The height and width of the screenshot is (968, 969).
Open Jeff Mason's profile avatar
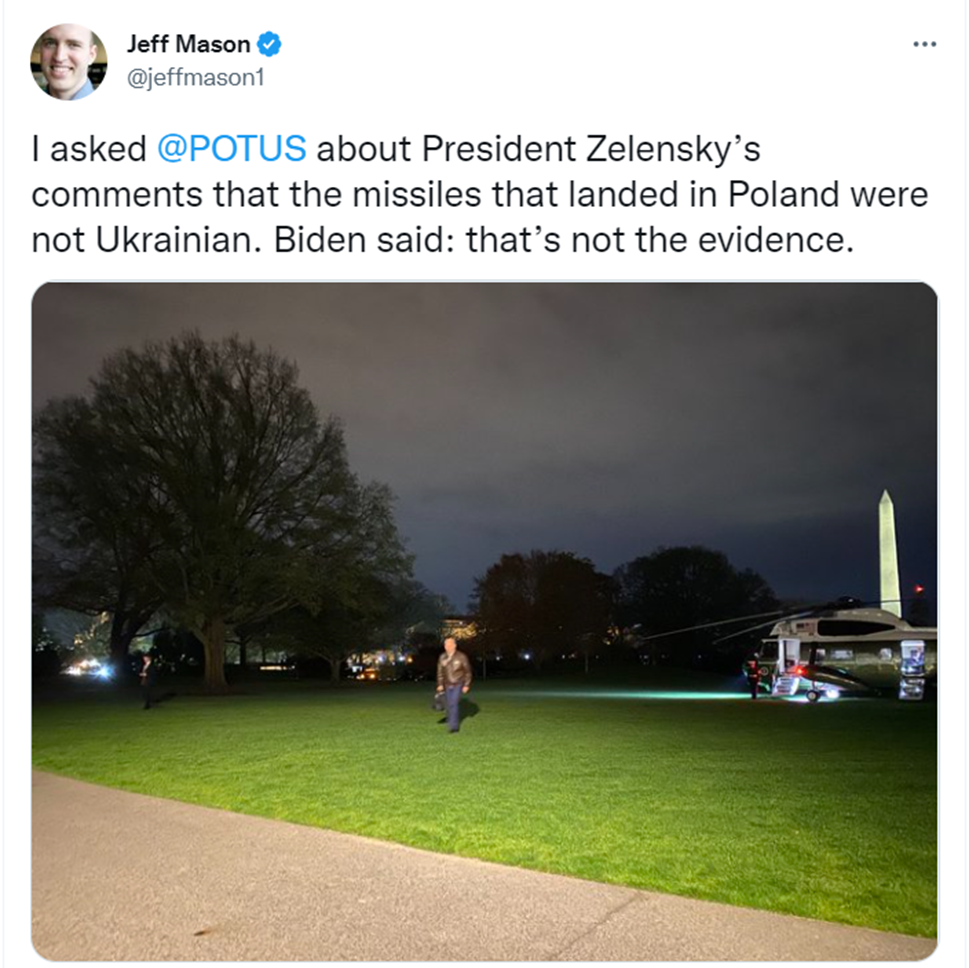point(68,61)
